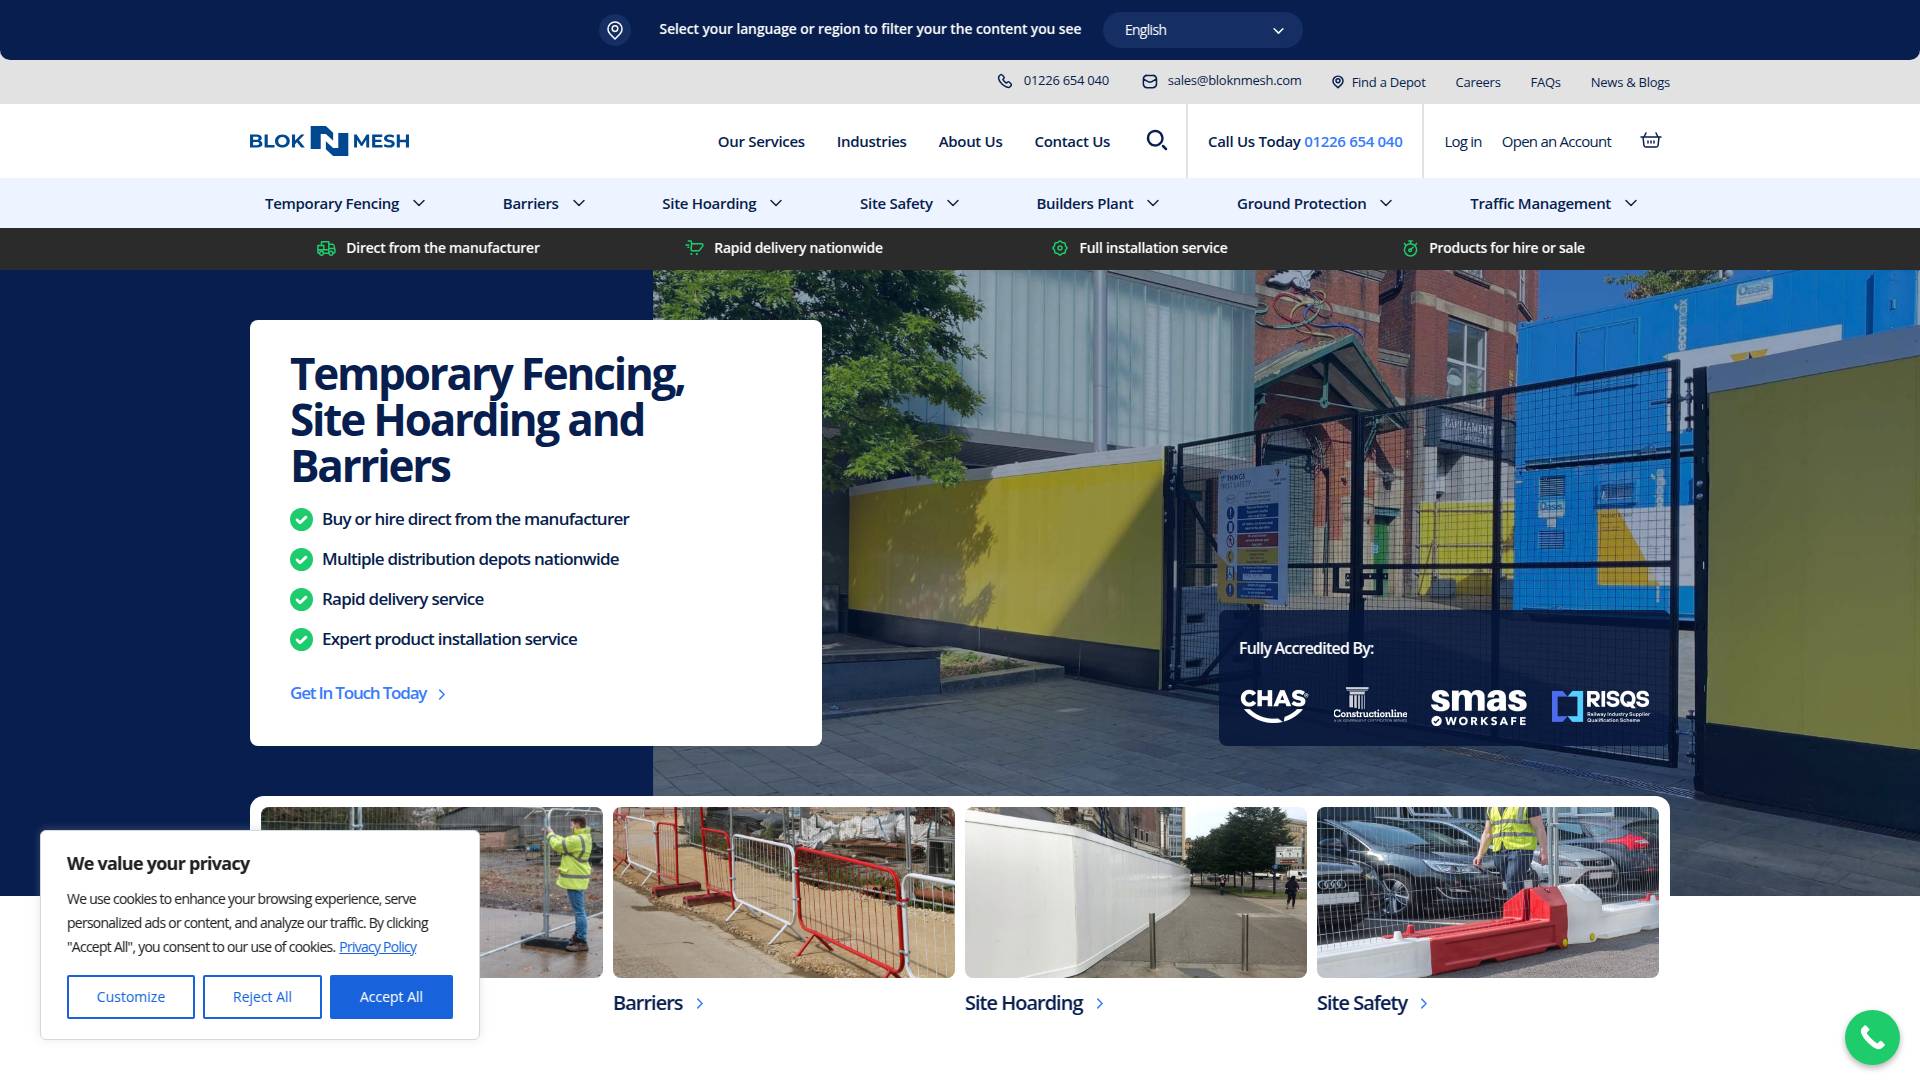Click the phone icon beside 01226 654 040
This screenshot has height=1080, width=1920.
tap(1004, 81)
